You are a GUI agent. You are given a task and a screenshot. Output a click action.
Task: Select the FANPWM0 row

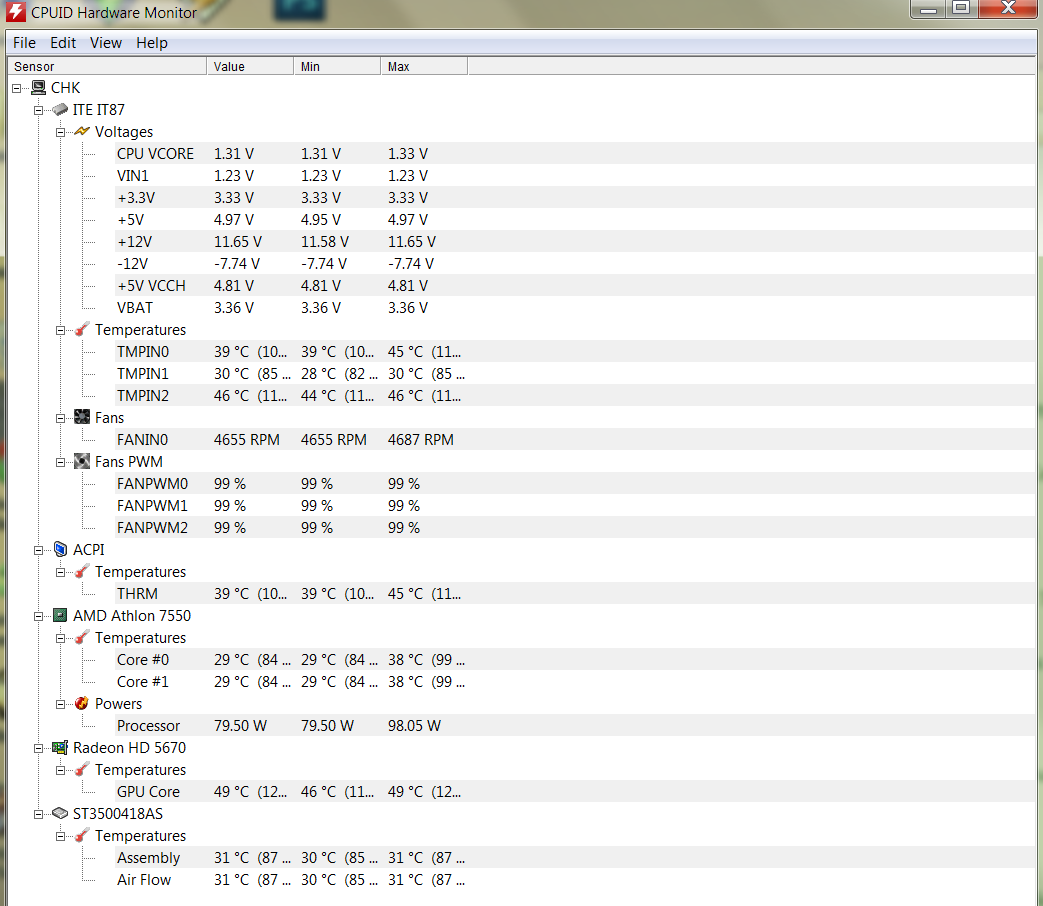tap(575, 484)
